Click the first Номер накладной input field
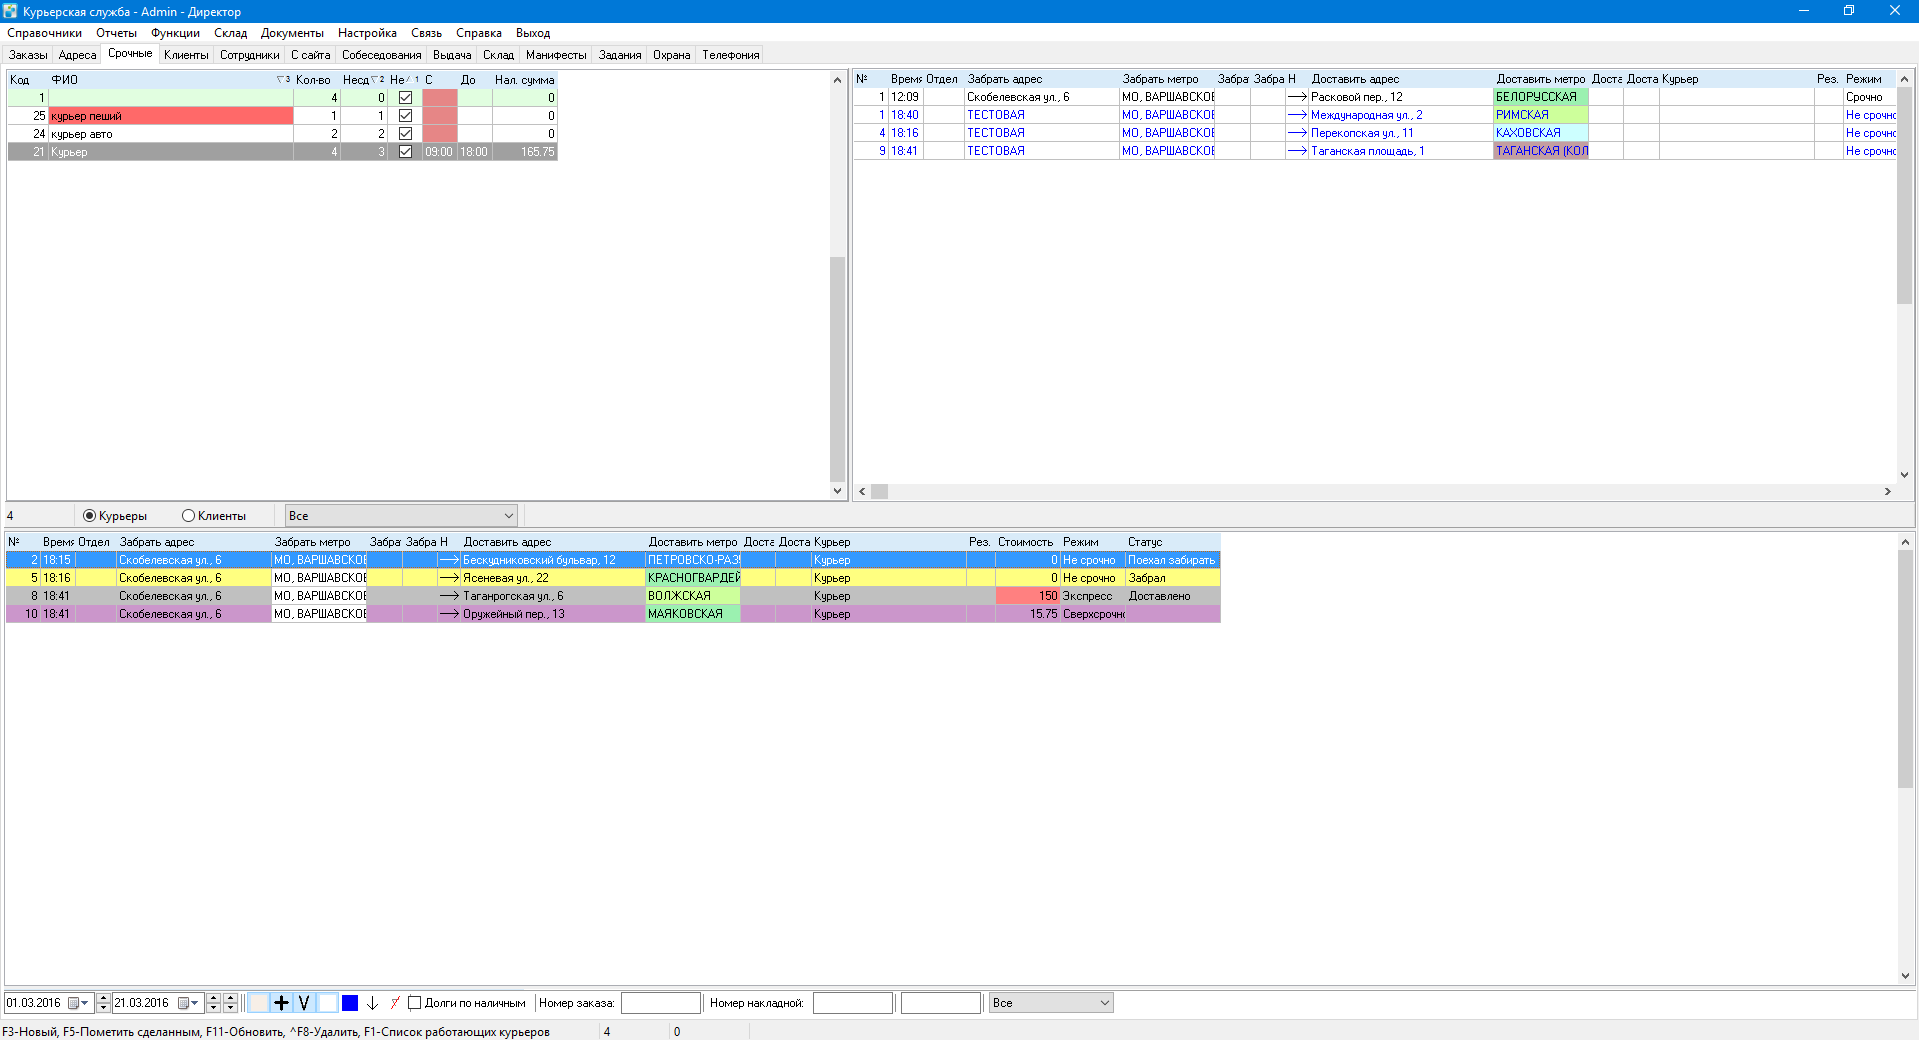Viewport: 1919px width, 1040px height. [852, 1003]
